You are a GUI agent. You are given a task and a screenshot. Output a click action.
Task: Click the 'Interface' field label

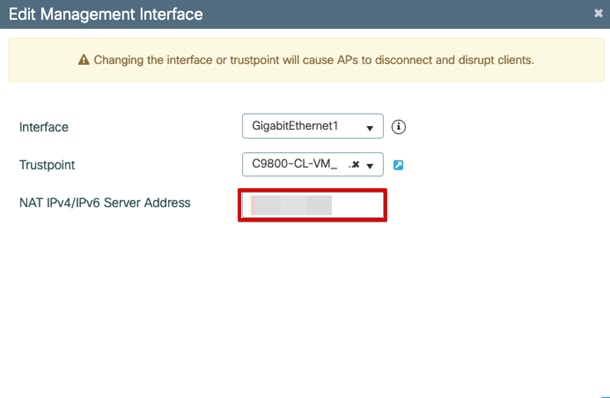[x=44, y=127]
